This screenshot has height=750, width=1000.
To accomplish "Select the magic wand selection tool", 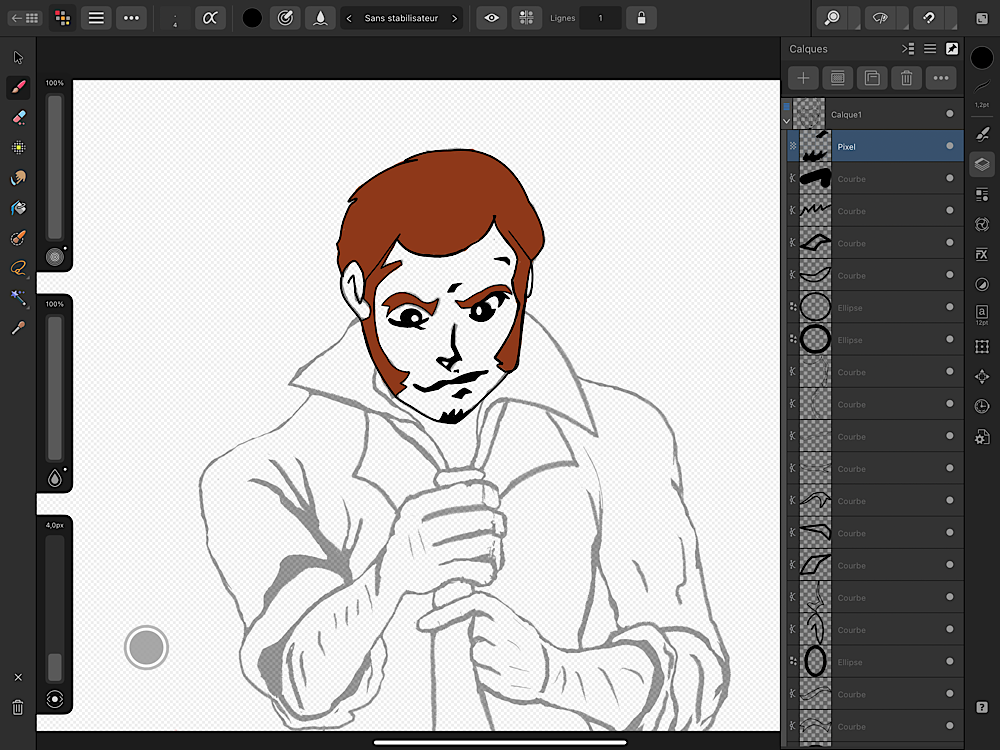I will point(18,298).
